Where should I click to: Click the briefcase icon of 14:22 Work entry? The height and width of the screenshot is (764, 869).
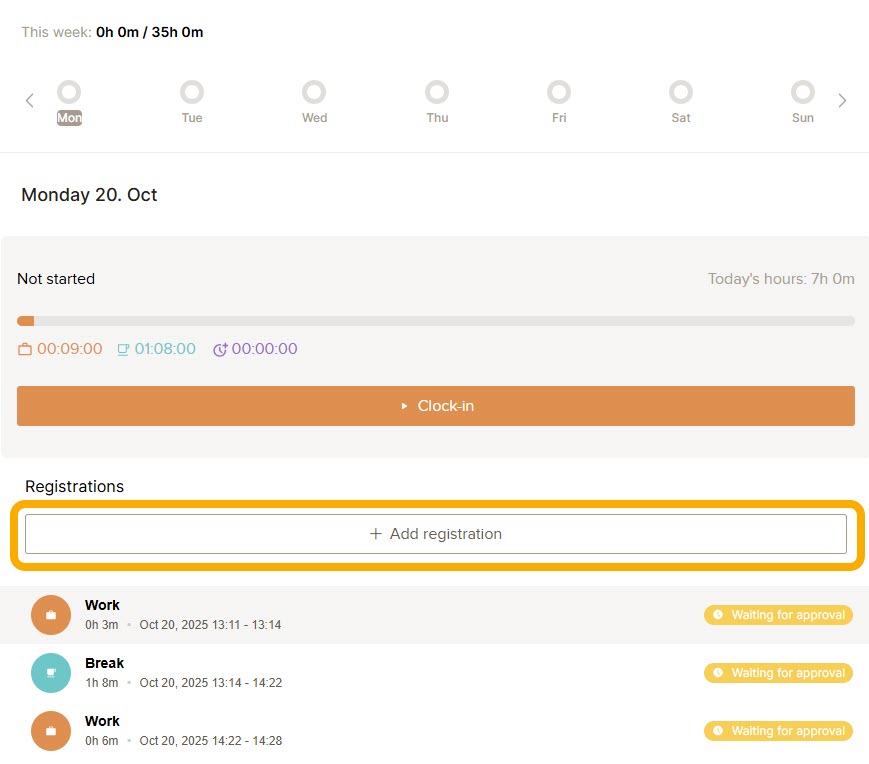[x=51, y=731]
